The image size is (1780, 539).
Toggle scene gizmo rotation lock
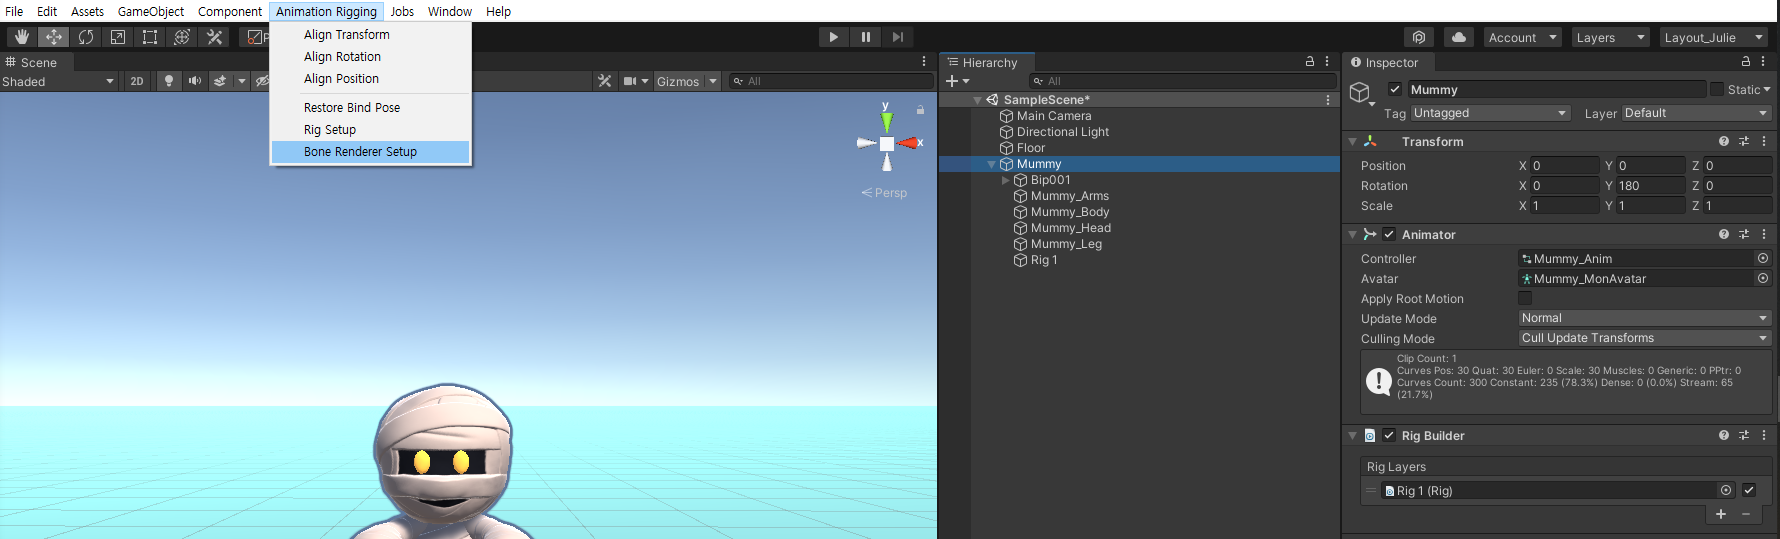coord(920,109)
